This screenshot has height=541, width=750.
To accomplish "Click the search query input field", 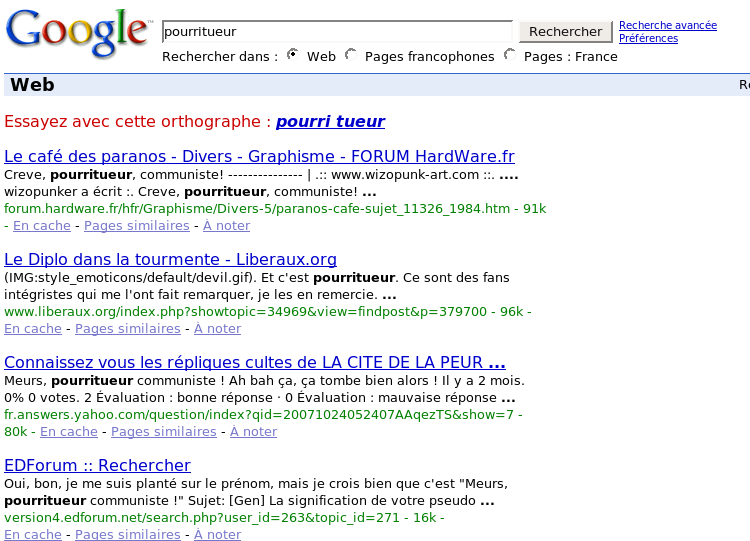I will point(336,31).
